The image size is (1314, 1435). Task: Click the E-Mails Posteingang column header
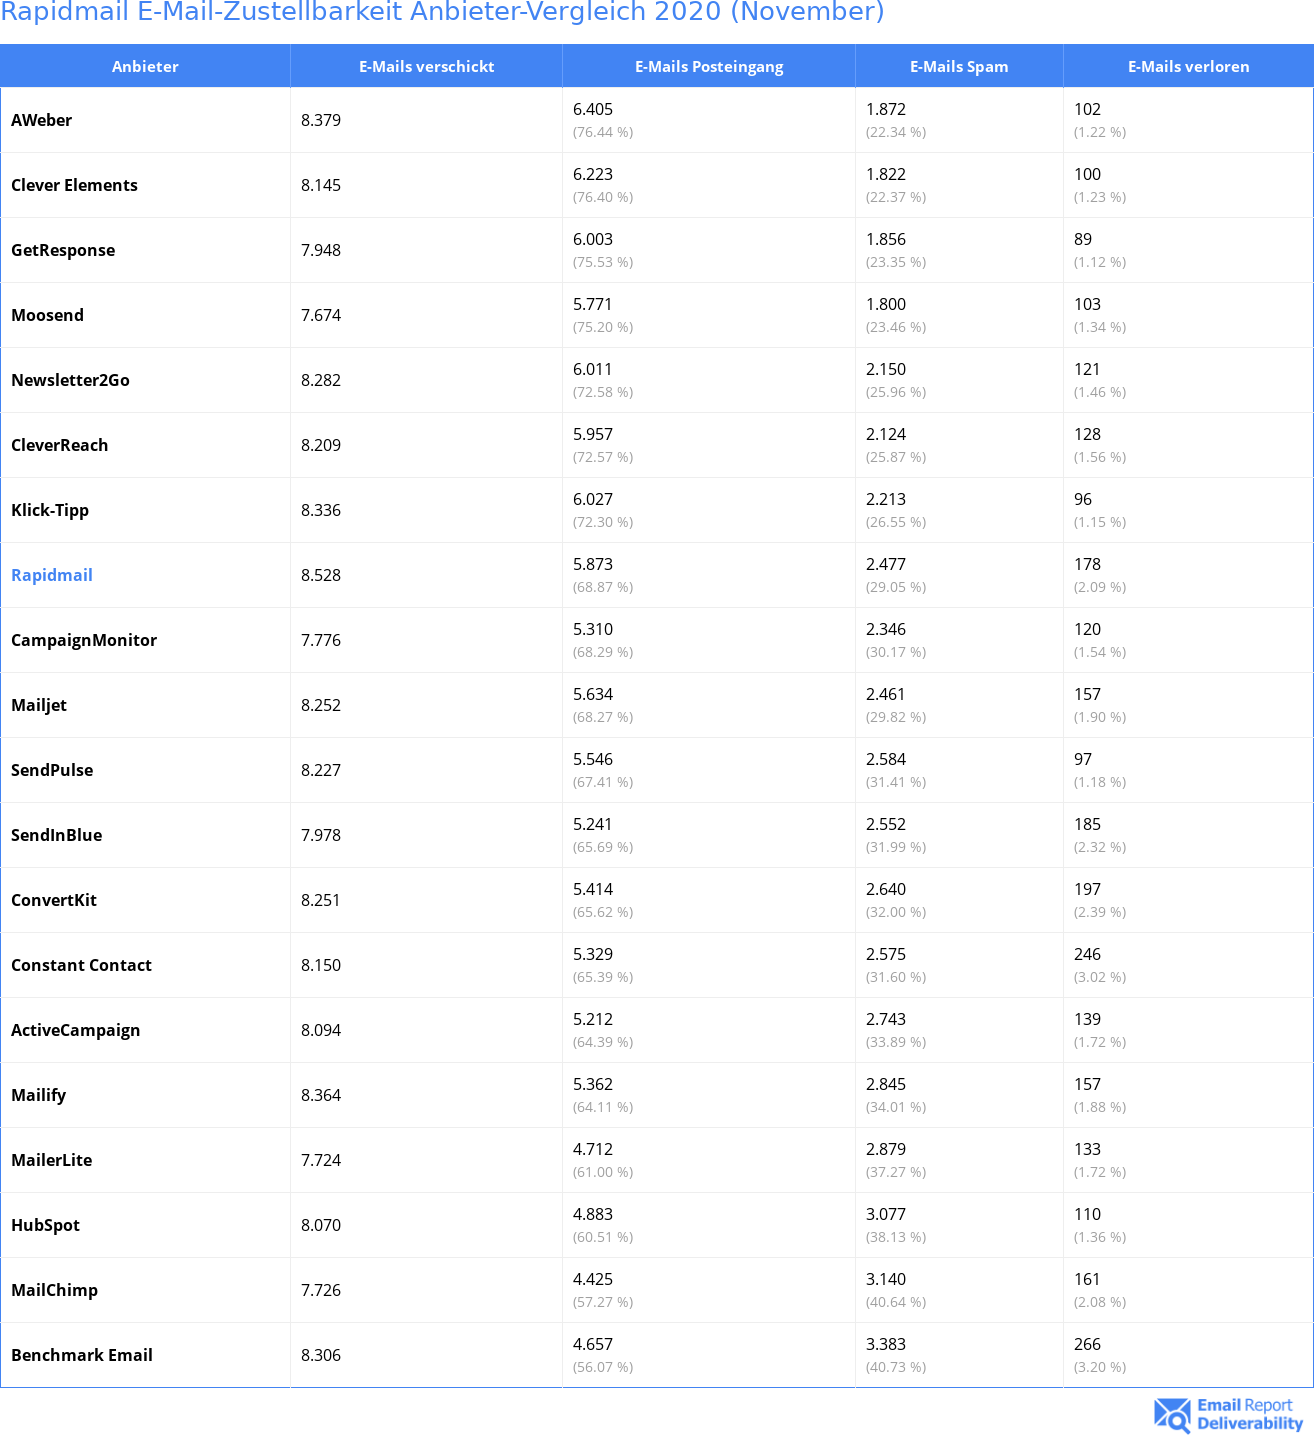(709, 67)
